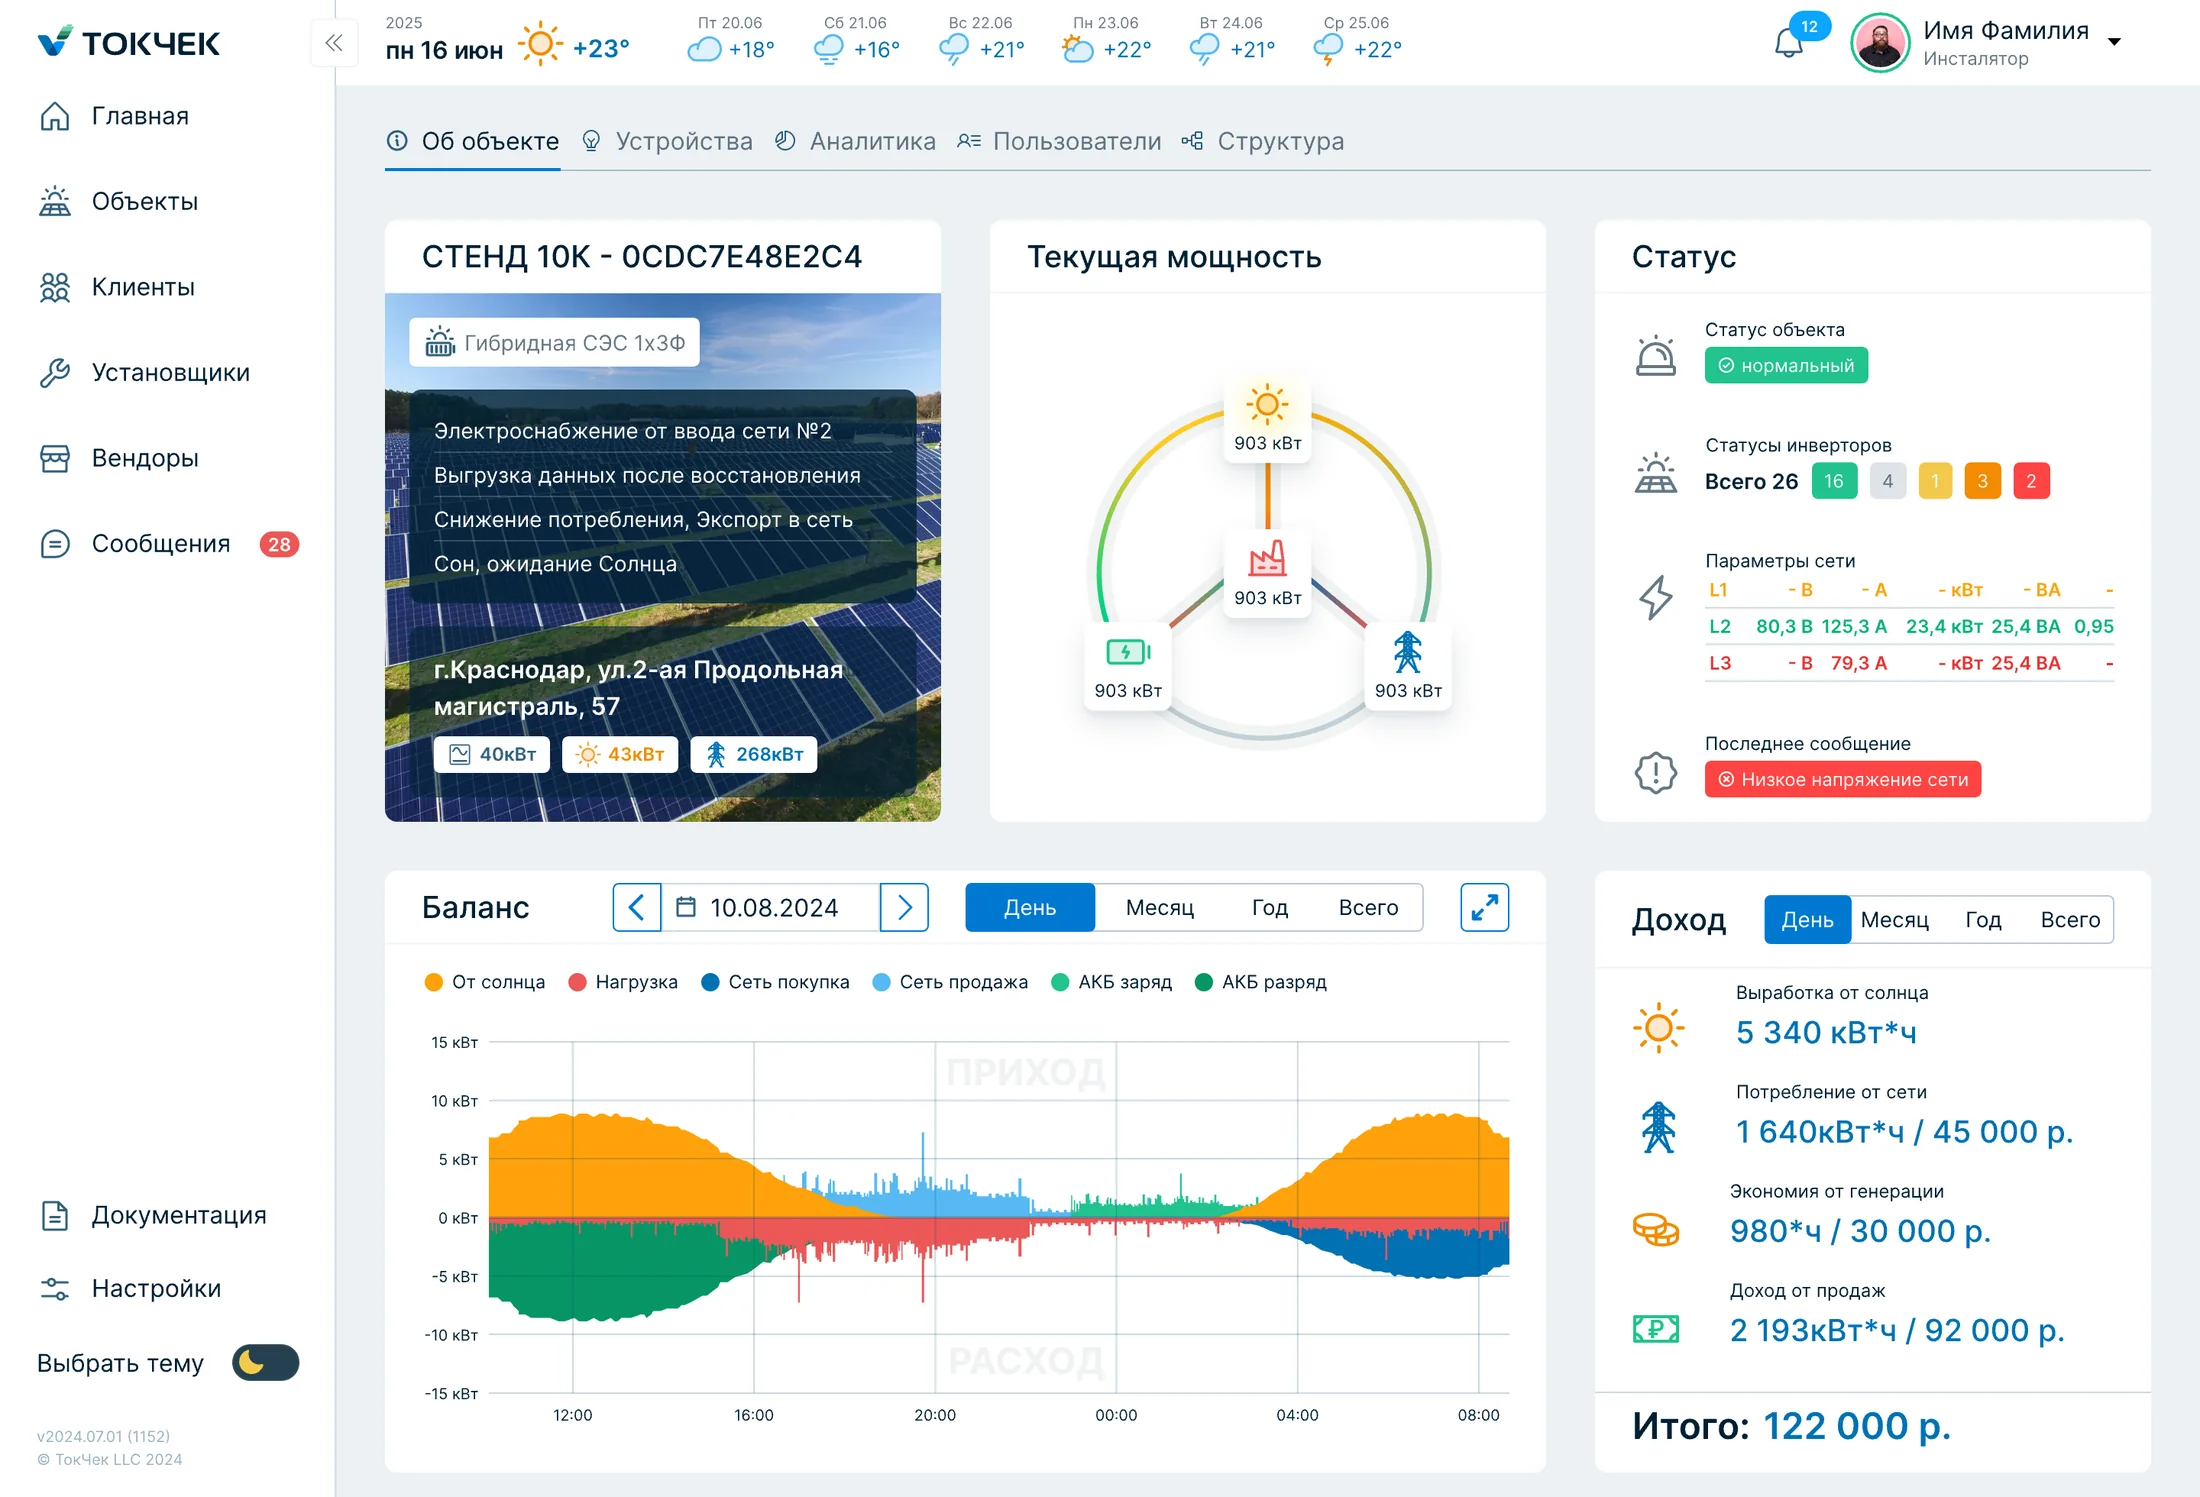This screenshot has width=2200, height=1497.
Task: Click the red inverter status badge 2
Action: pyautogui.click(x=2031, y=481)
